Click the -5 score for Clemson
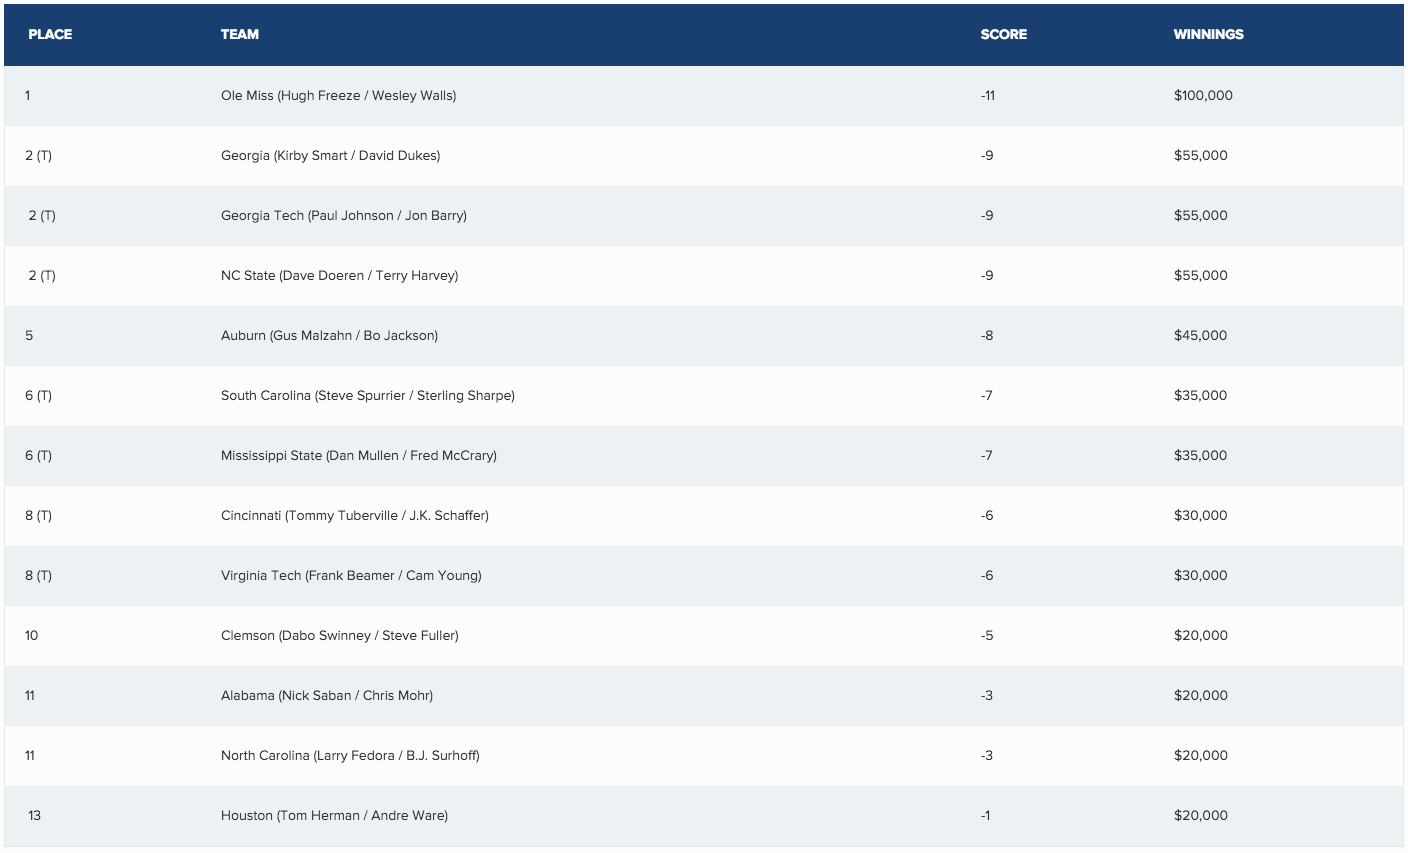1408x853 pixels. [987, 636]
